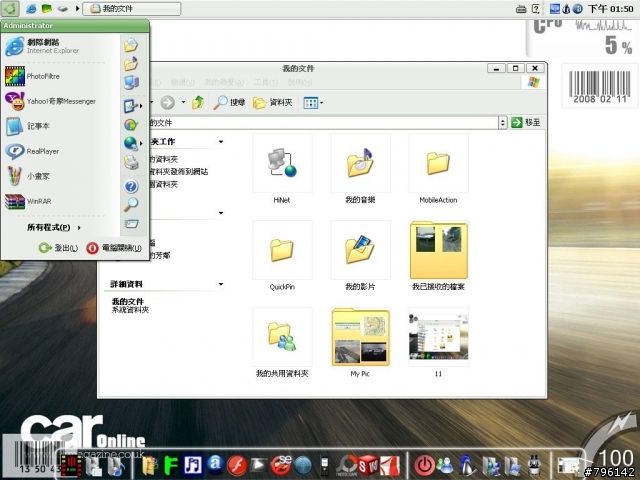This screenshot has height=480, width=640.
Task: Expand 所有程式(P) all programs menu
Action: coord(54,227)
